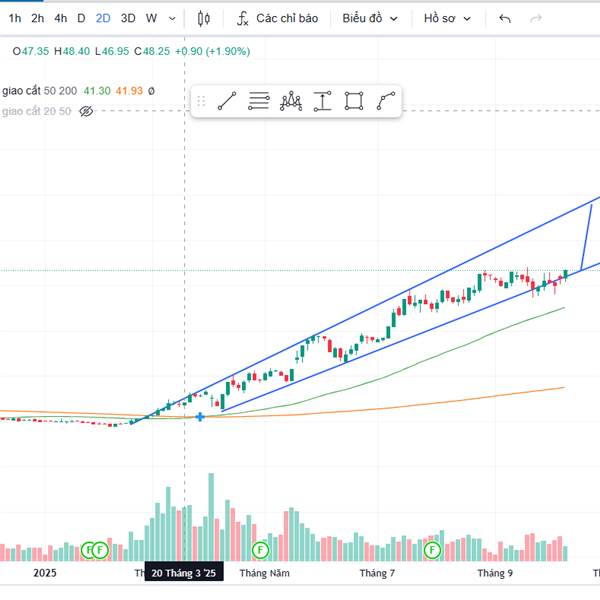
Task: Select the rectangle shape tool
Action: tap(354, 101)
